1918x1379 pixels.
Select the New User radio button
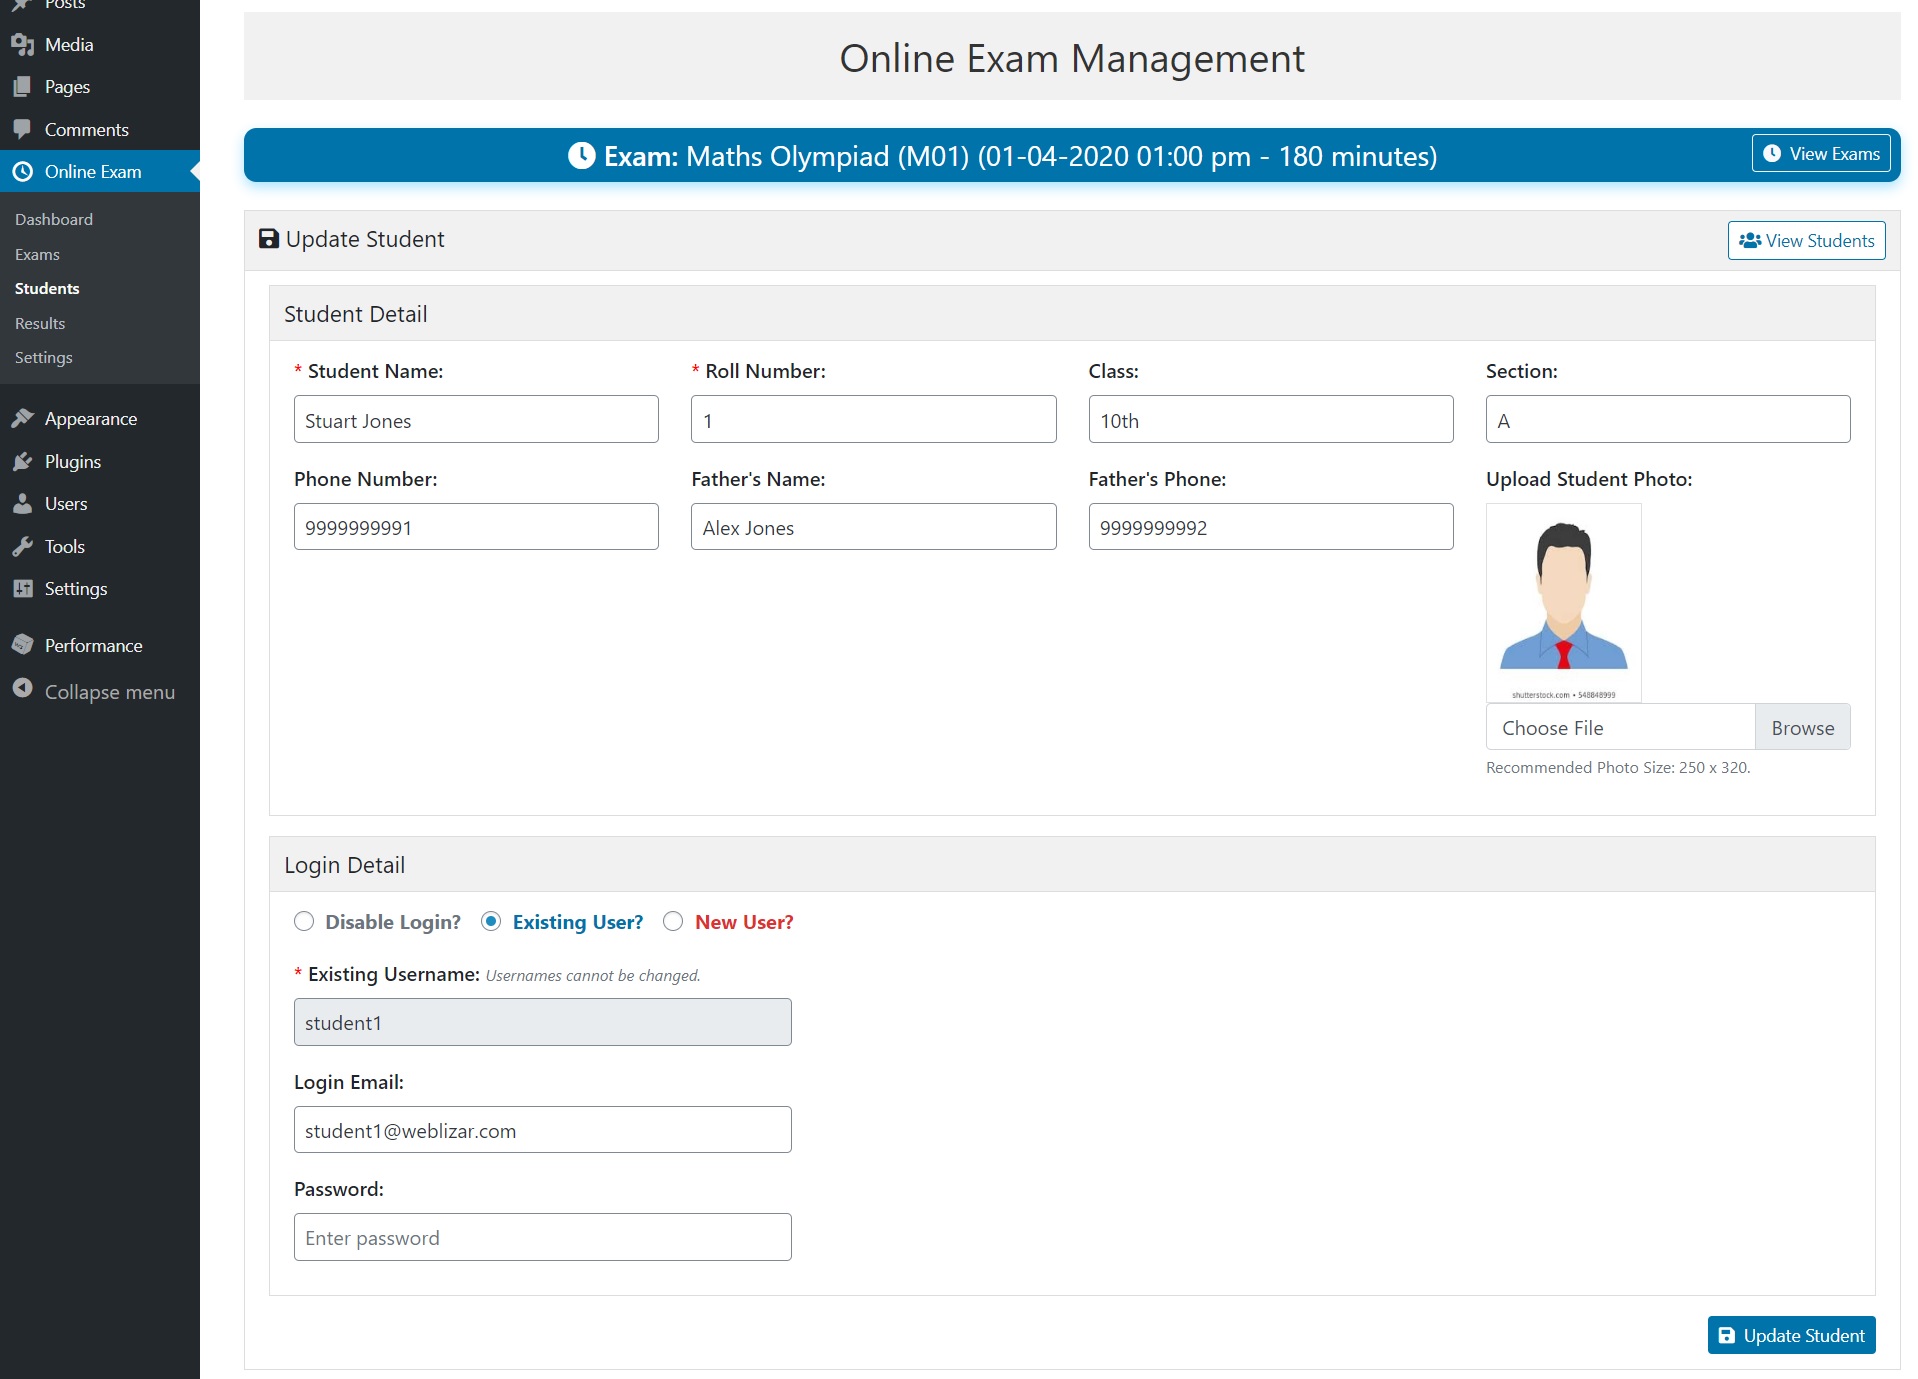673,921
